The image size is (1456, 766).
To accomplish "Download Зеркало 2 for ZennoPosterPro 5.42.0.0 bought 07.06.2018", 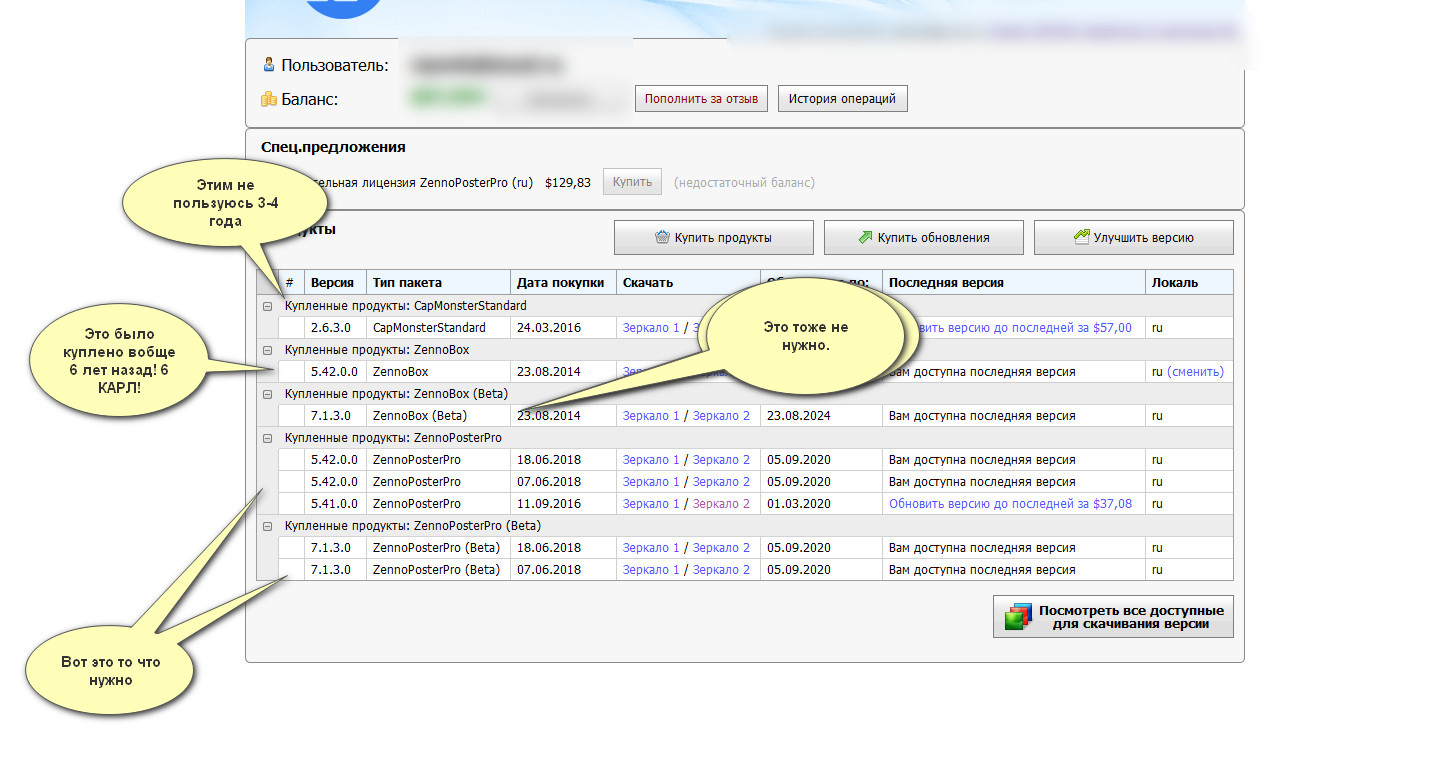I will (721, 482).
